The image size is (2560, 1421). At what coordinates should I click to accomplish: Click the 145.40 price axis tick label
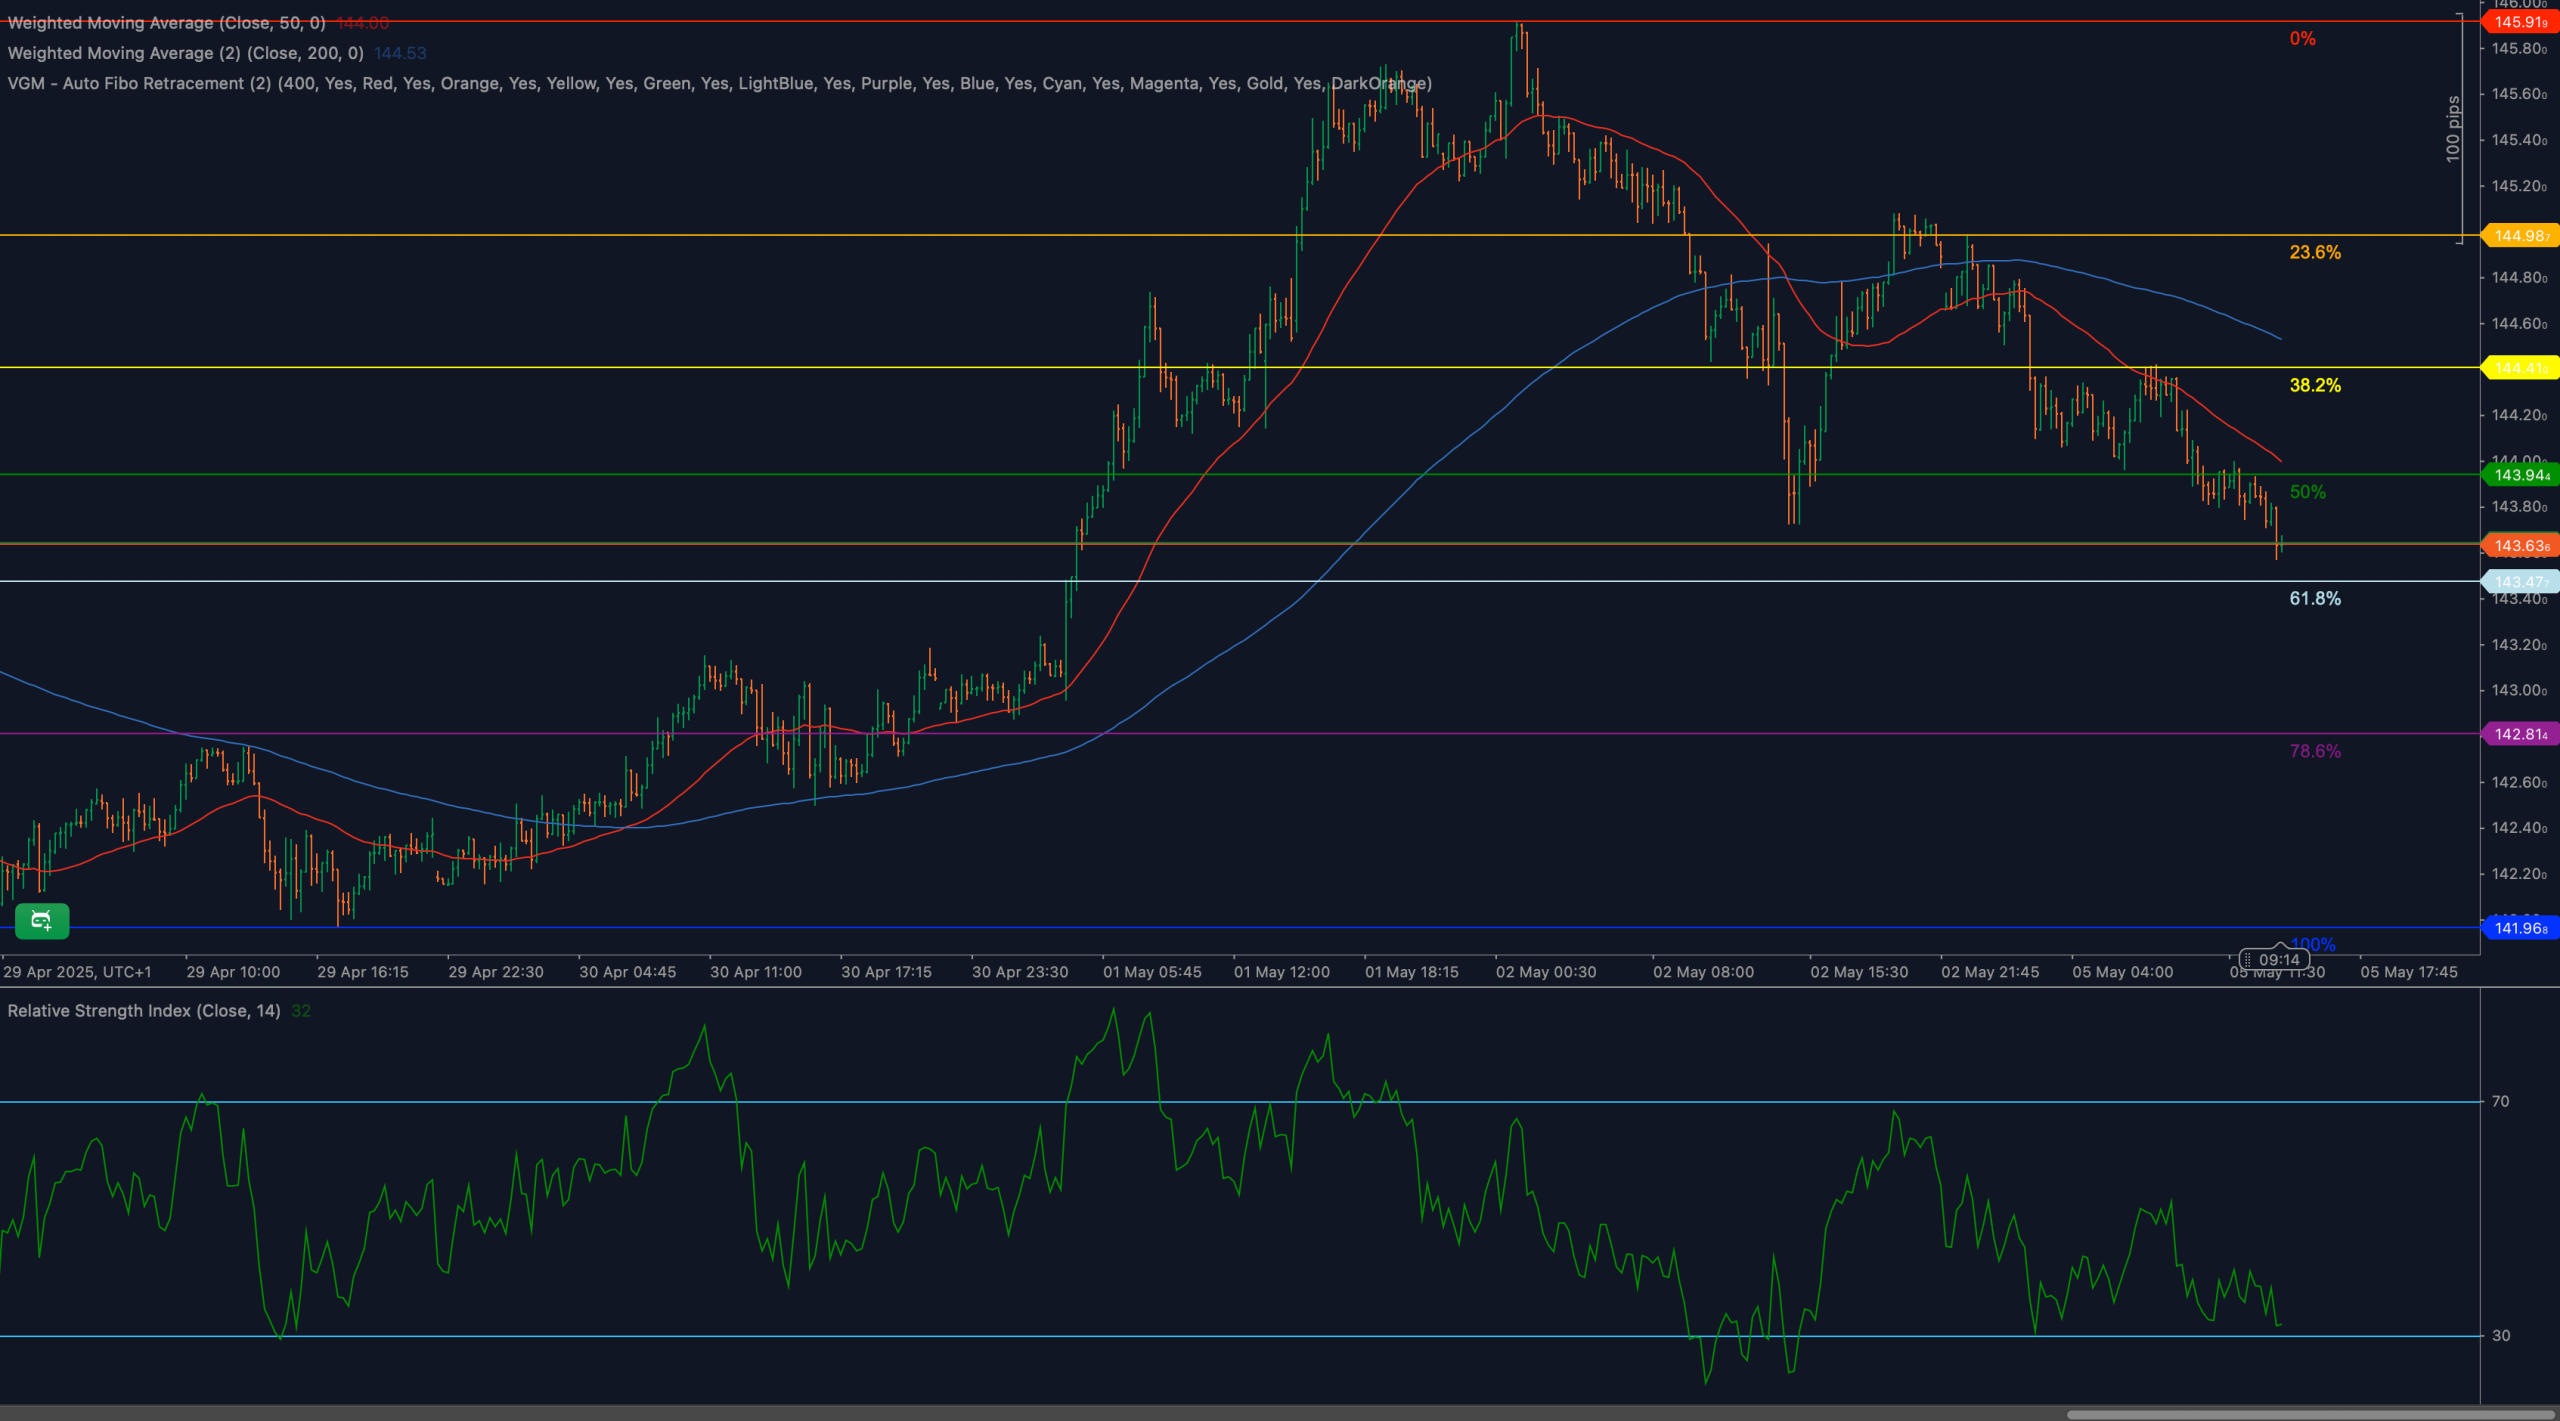tap(2519, 140)
